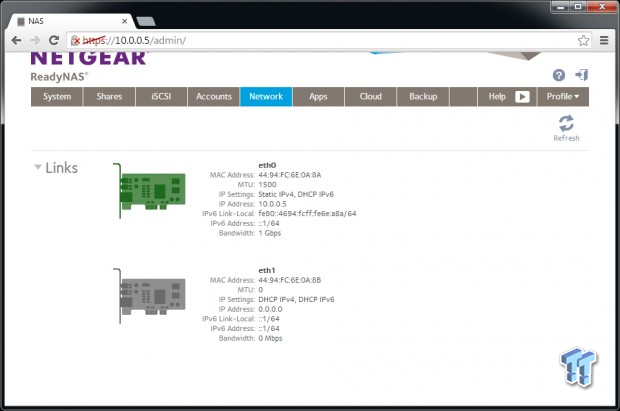
Task: Click the browser forward arrow
Action: click(35, 40)
